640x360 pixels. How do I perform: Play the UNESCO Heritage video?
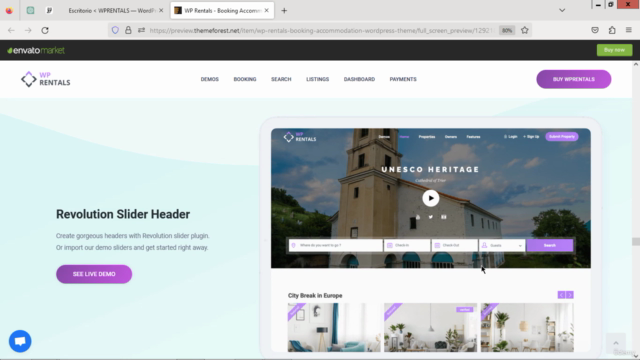[x=431, y=198]
